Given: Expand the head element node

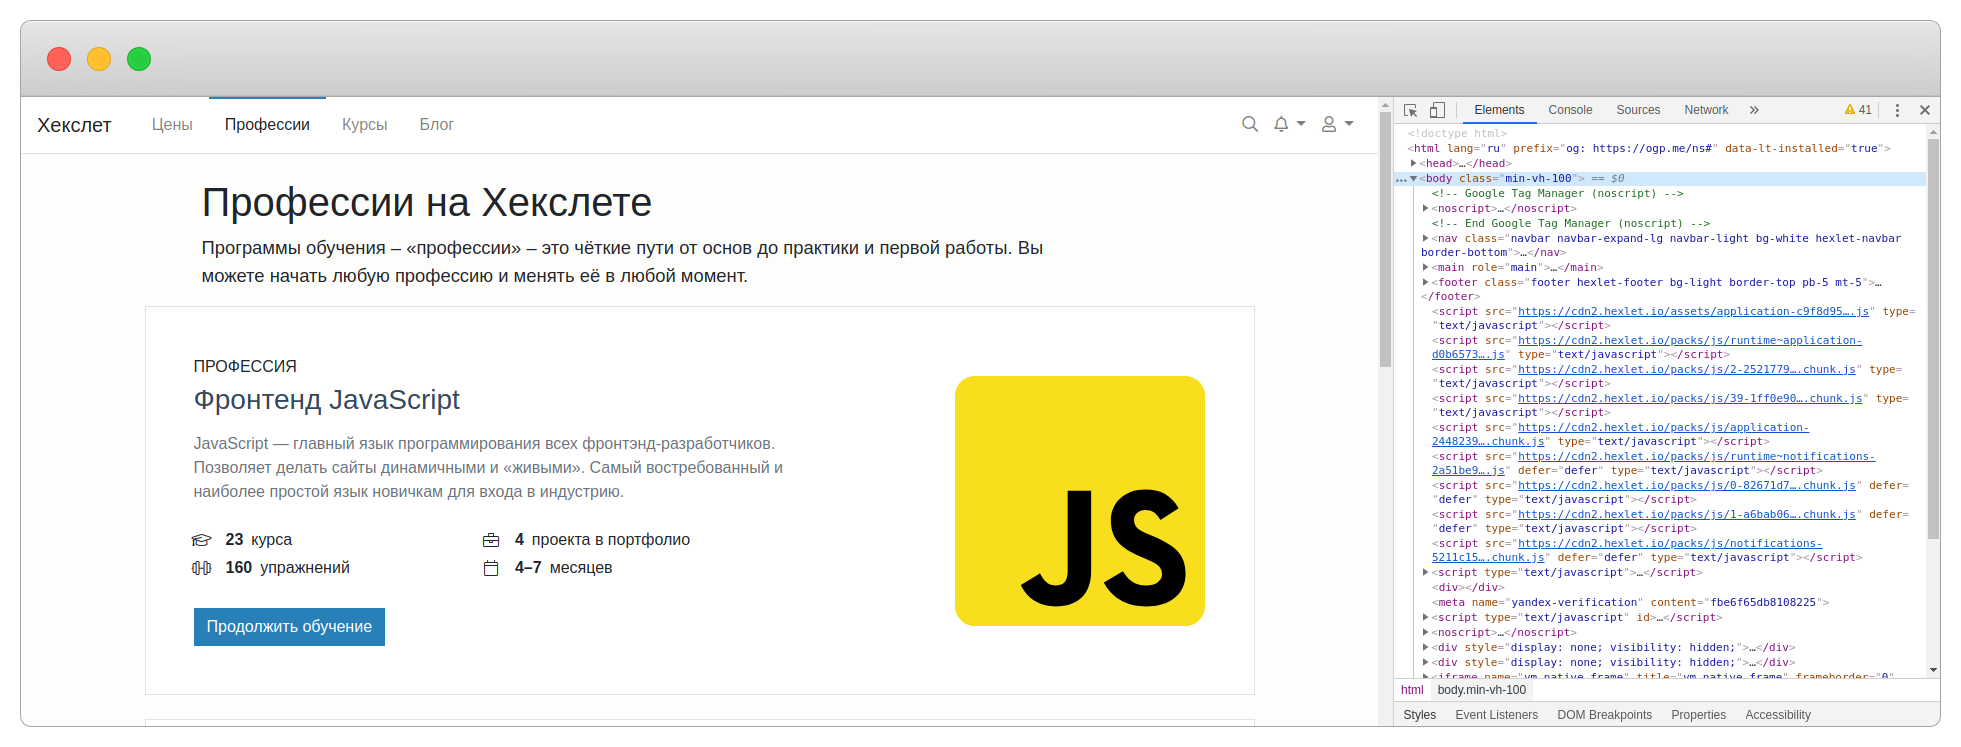Looking at the screenshot, I should click(x=1414, y=163).
